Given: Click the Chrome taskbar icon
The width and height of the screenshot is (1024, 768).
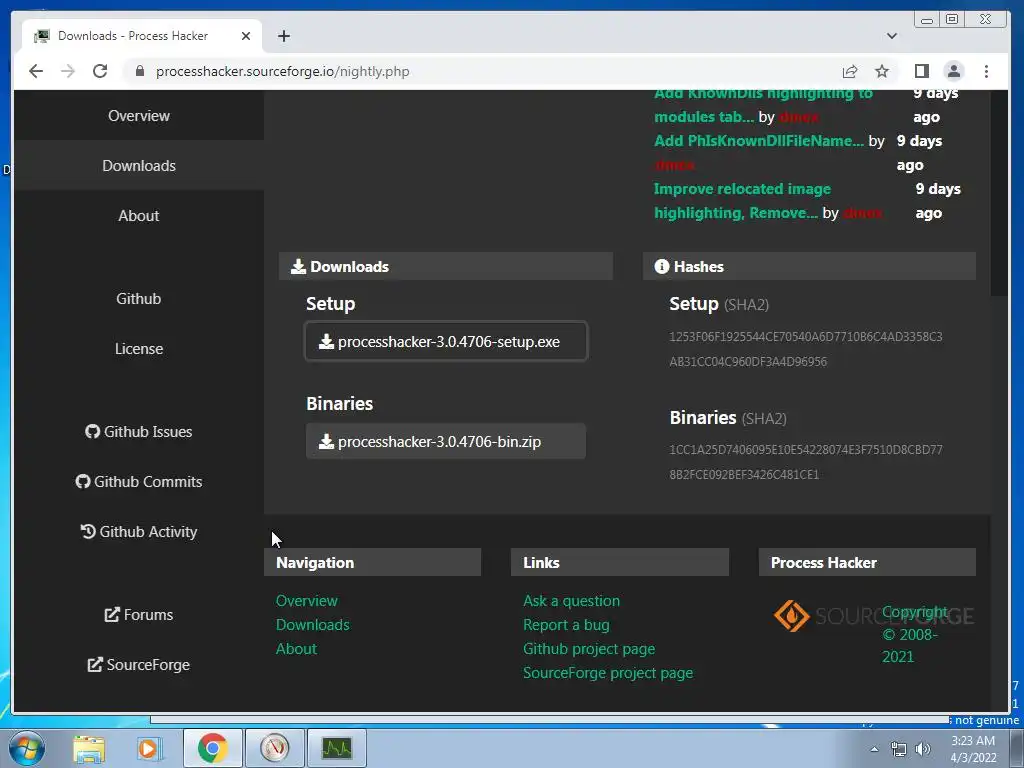Looking at the screenshot, I should (x=212, y=748).
